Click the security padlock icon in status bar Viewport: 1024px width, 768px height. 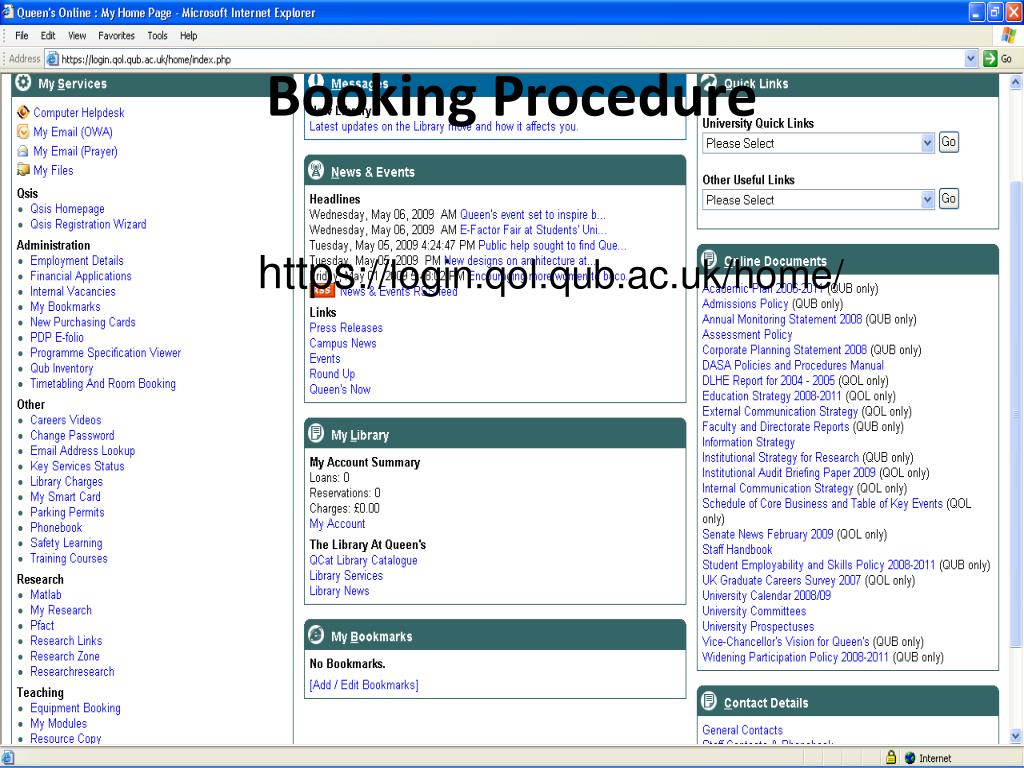891,758
